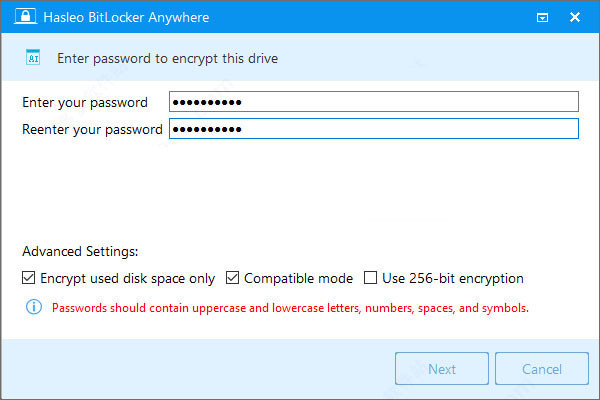Image resolution: width=600 pixels, height=400 pixels.
Task: Click the encrypted drive icon in header
Action: (x=32, y=59)
